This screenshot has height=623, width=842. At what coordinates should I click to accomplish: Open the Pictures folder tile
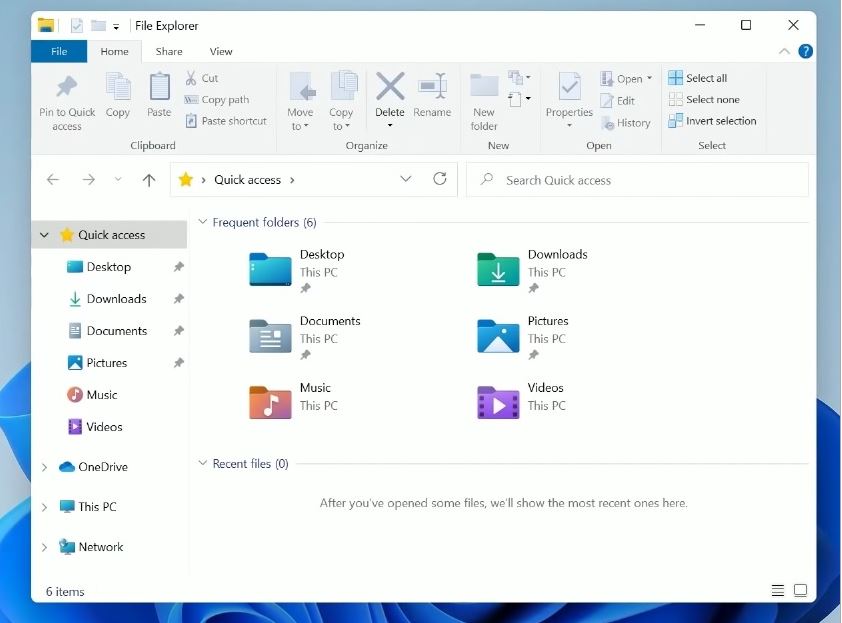524,337
